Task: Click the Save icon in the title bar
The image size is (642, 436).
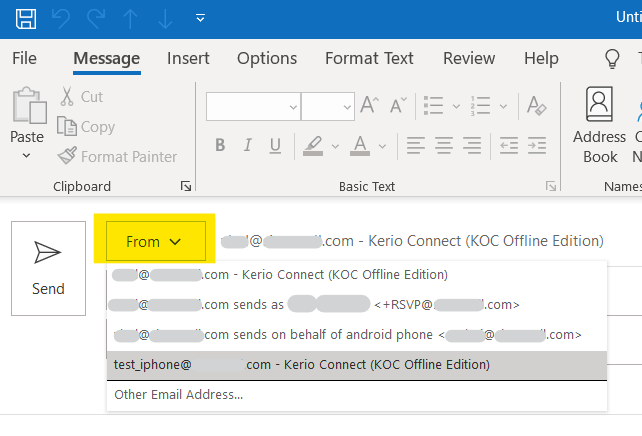Action: (x=26, y=19)
